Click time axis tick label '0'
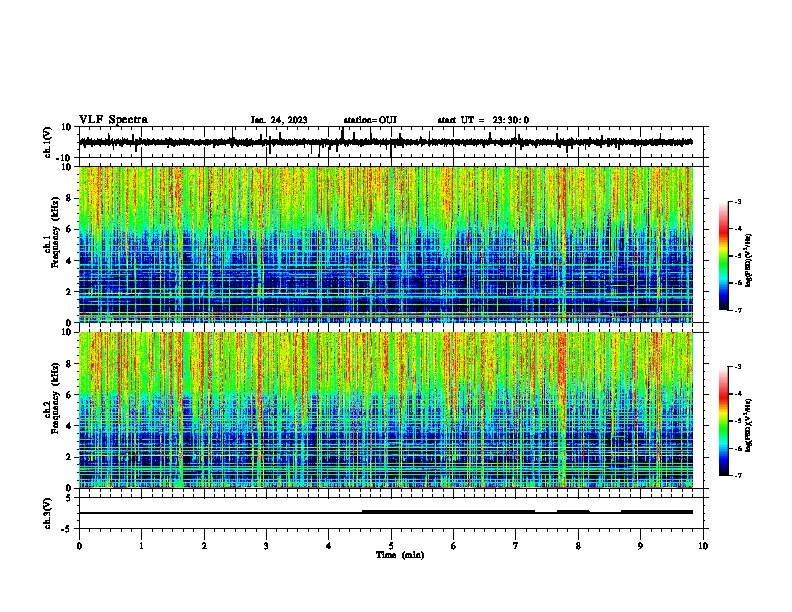This screenshot has width=792, height=612. click(79, 546)
